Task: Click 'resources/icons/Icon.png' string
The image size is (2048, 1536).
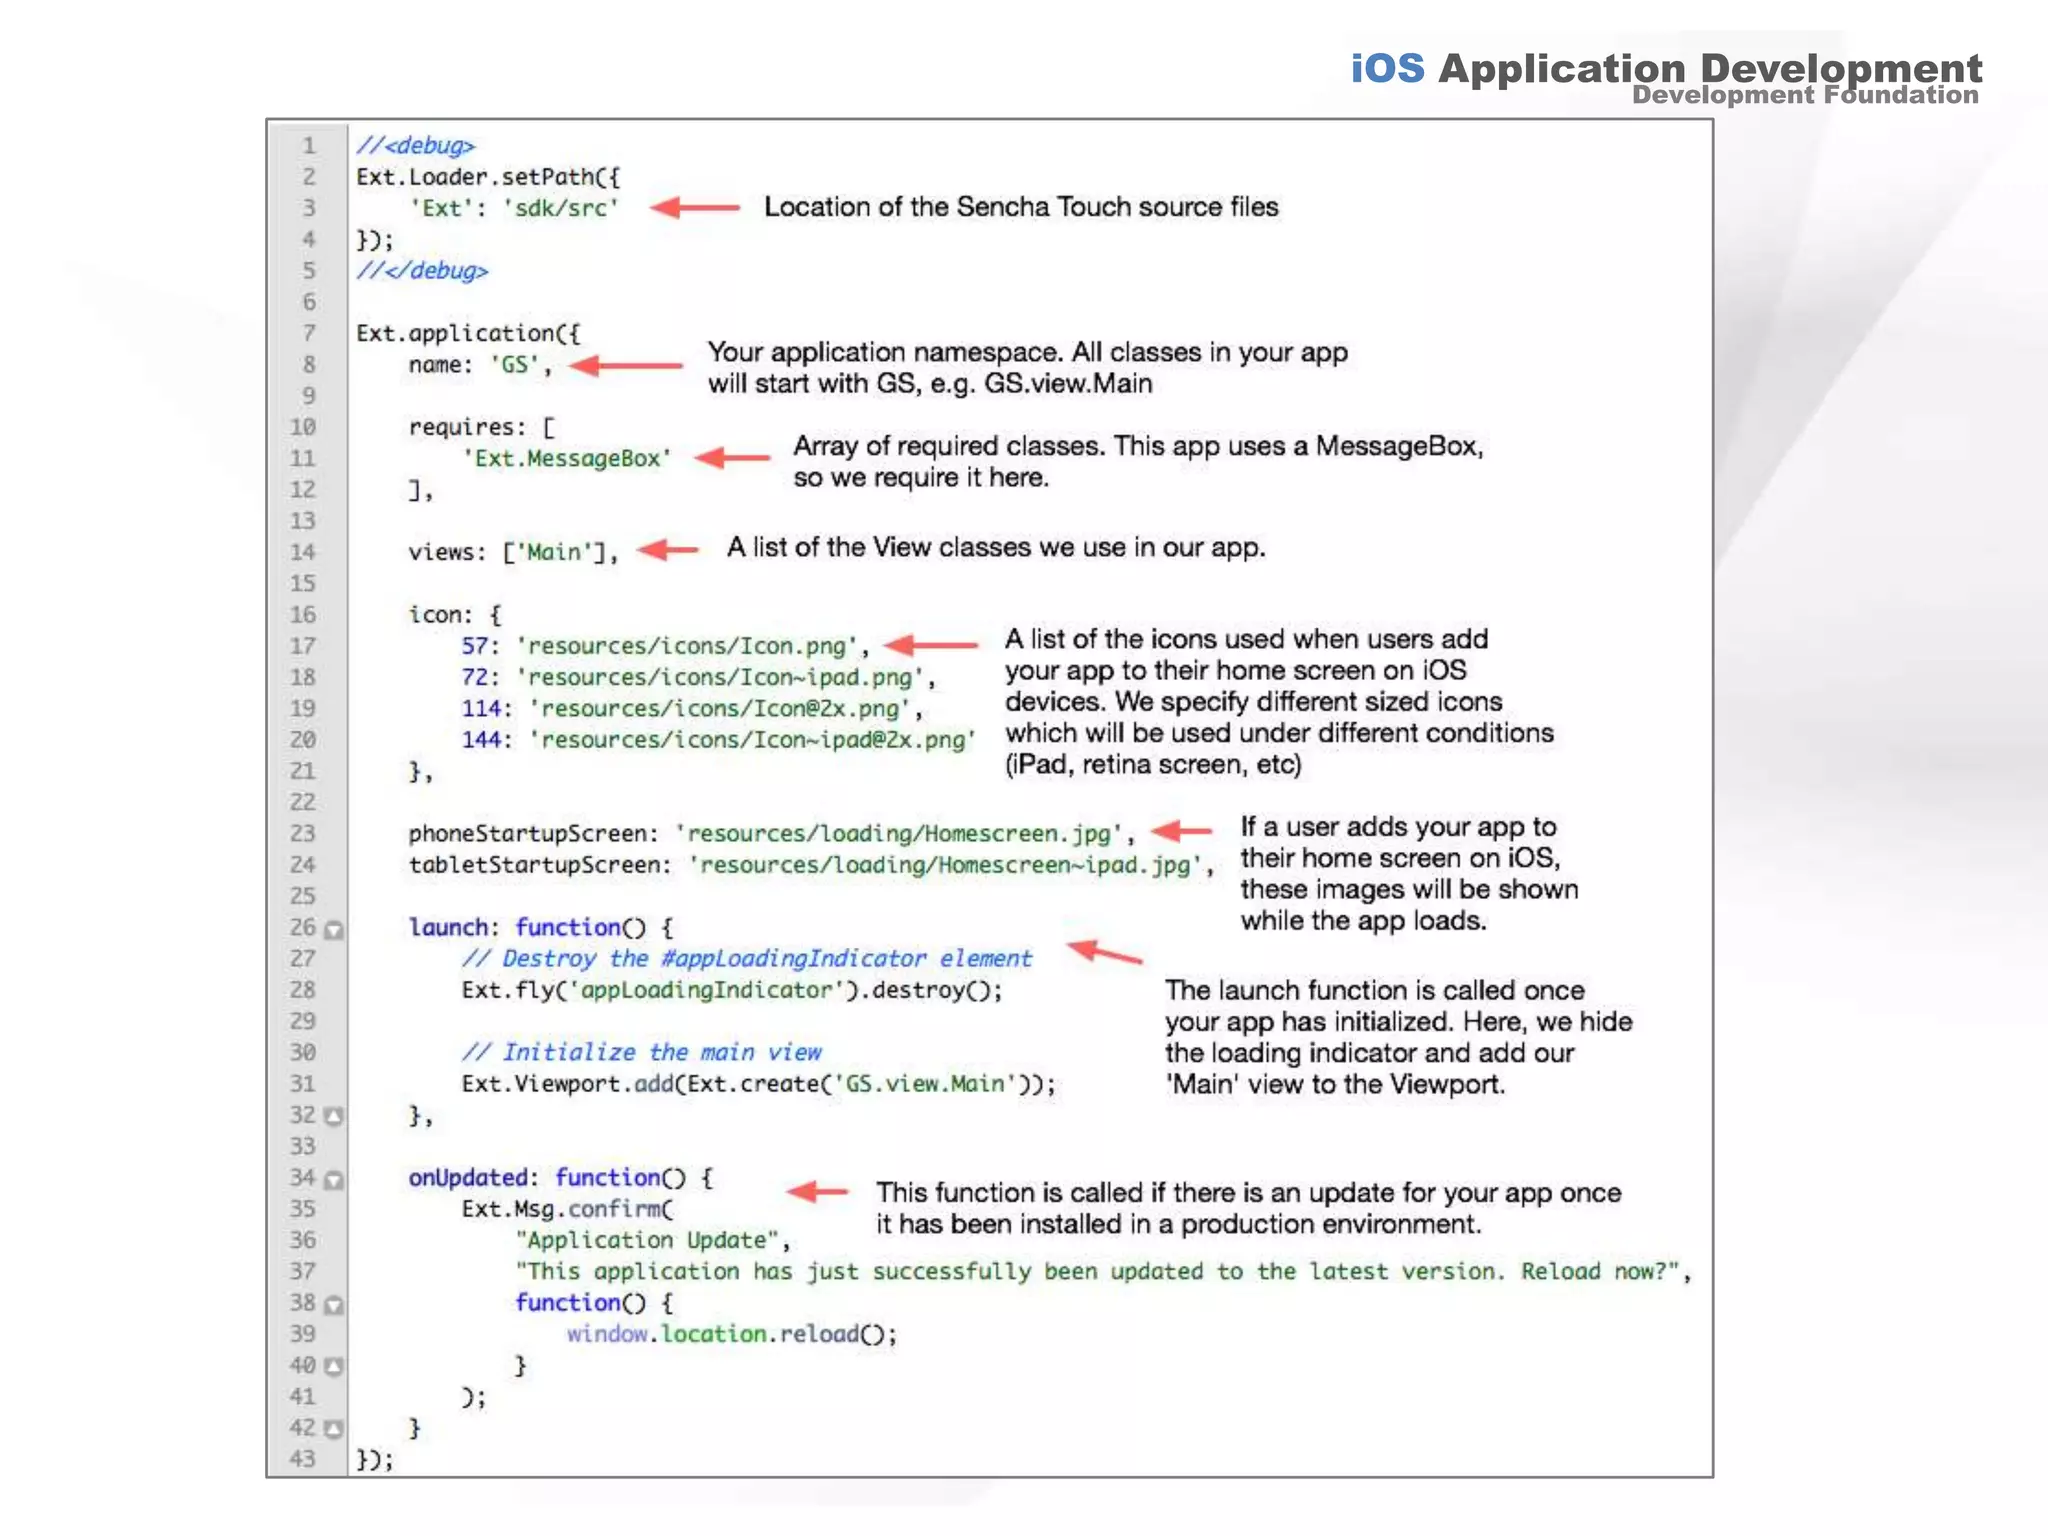Action: [687, 646]
